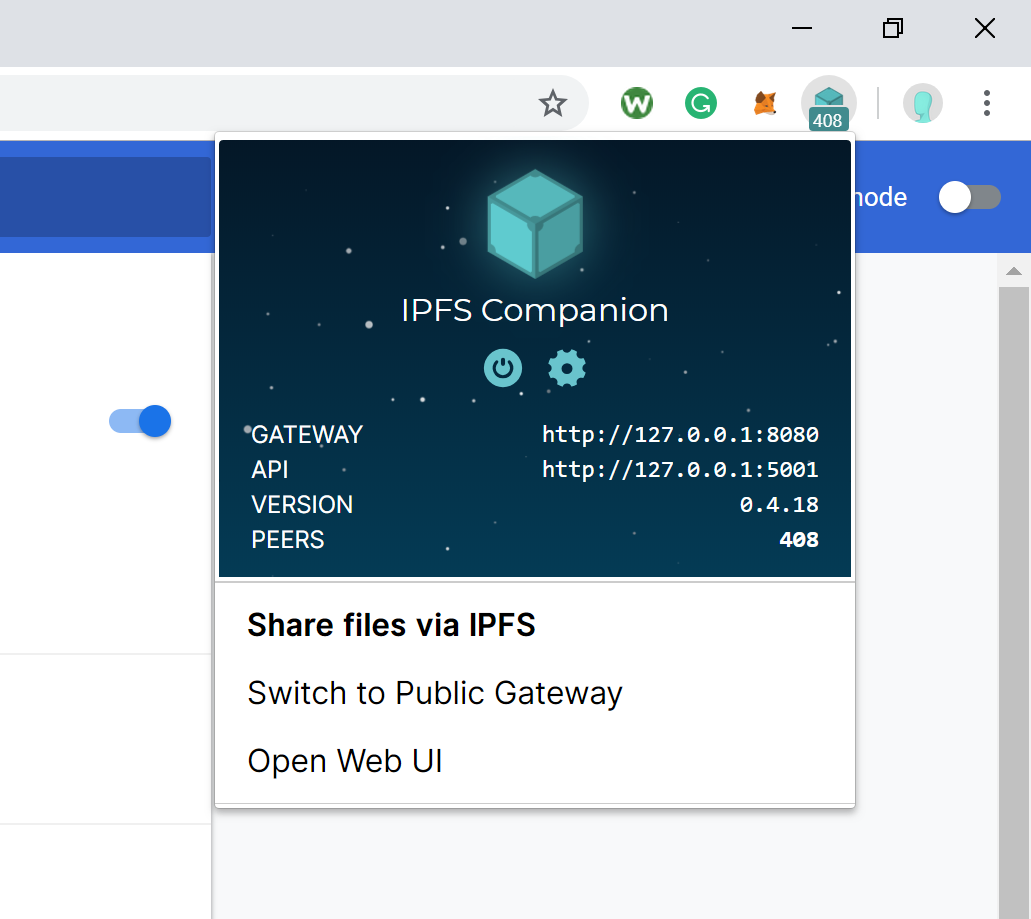Disable the blue toggle on the page
Viewport: 1031px width, 919px height.
pyautogui.click(x=140, y=421)
